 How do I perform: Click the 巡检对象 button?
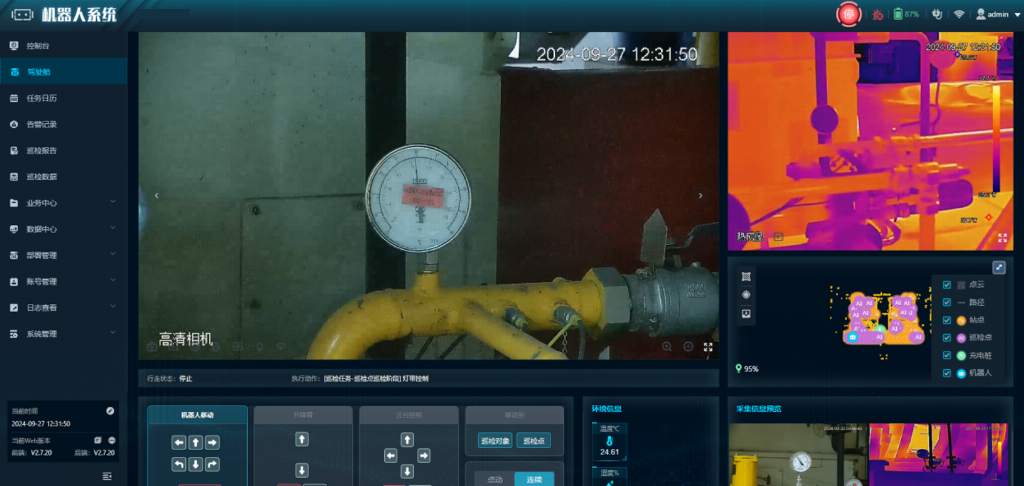pyautogui.click(x=494, y=440)
